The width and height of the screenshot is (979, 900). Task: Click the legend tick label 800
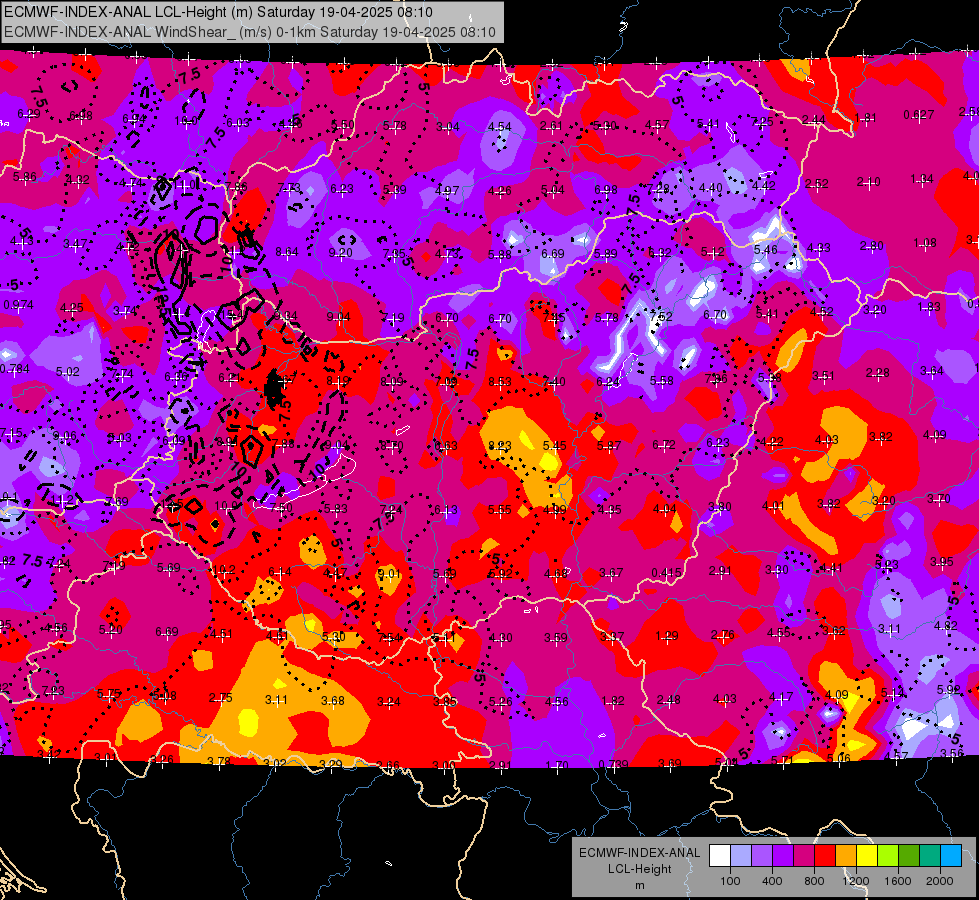(814, 881)
